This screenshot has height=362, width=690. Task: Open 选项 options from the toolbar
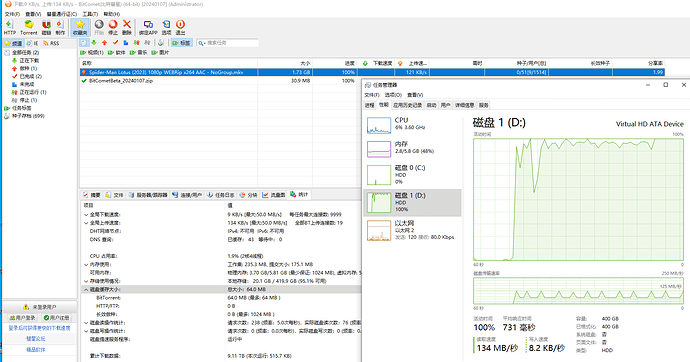(166, 27)
